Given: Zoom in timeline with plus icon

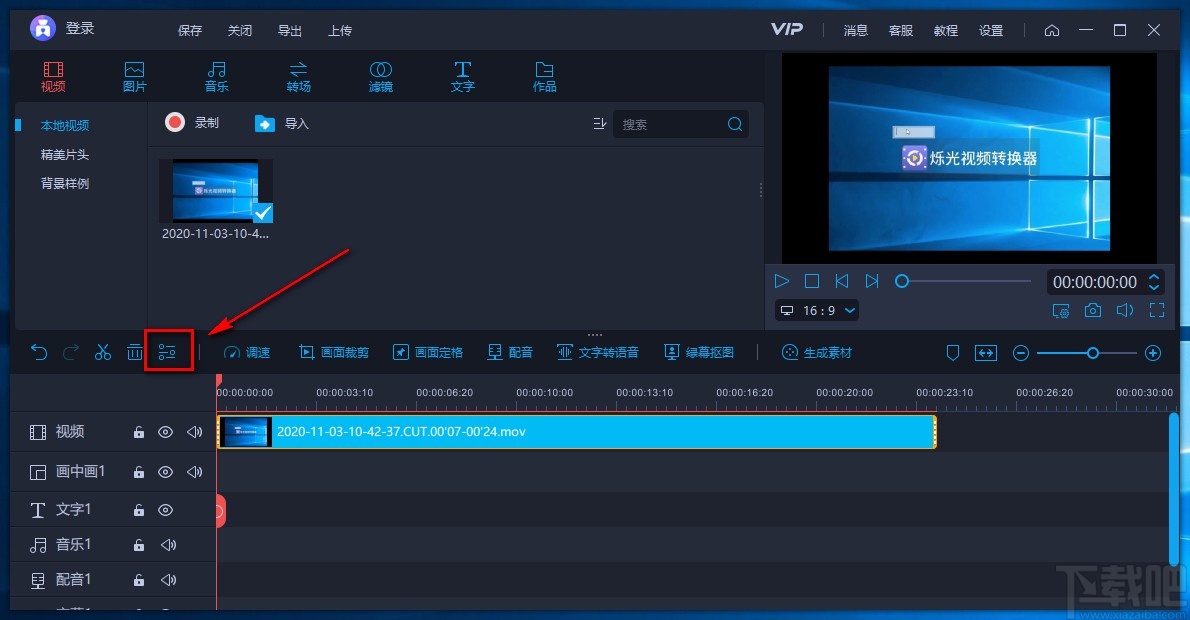Looking at the screenshot, I should 1153,353.
